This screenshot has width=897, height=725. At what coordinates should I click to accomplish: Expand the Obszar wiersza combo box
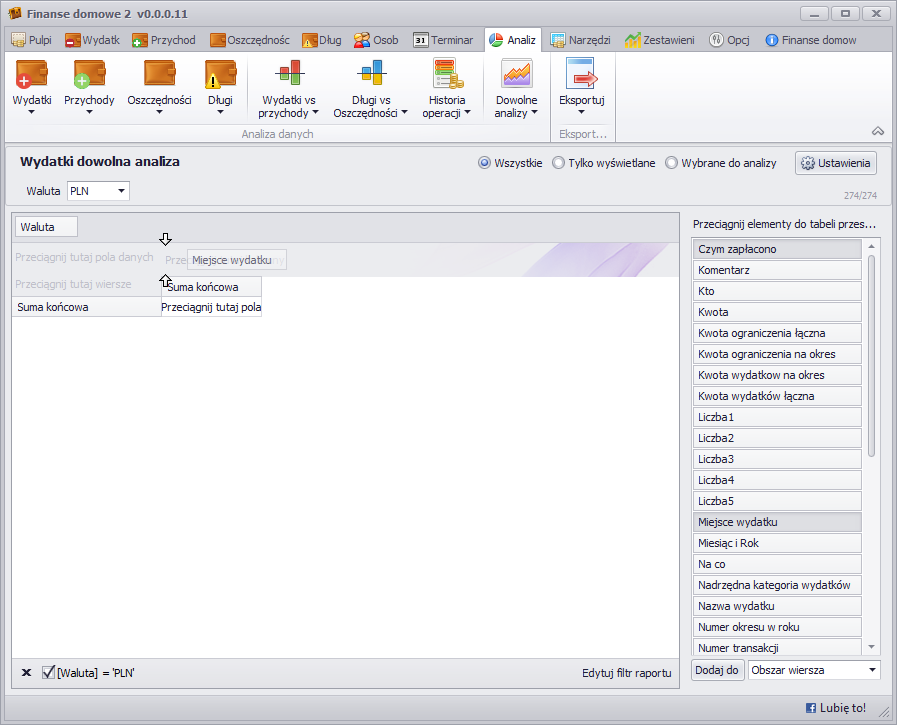point(872,670)
